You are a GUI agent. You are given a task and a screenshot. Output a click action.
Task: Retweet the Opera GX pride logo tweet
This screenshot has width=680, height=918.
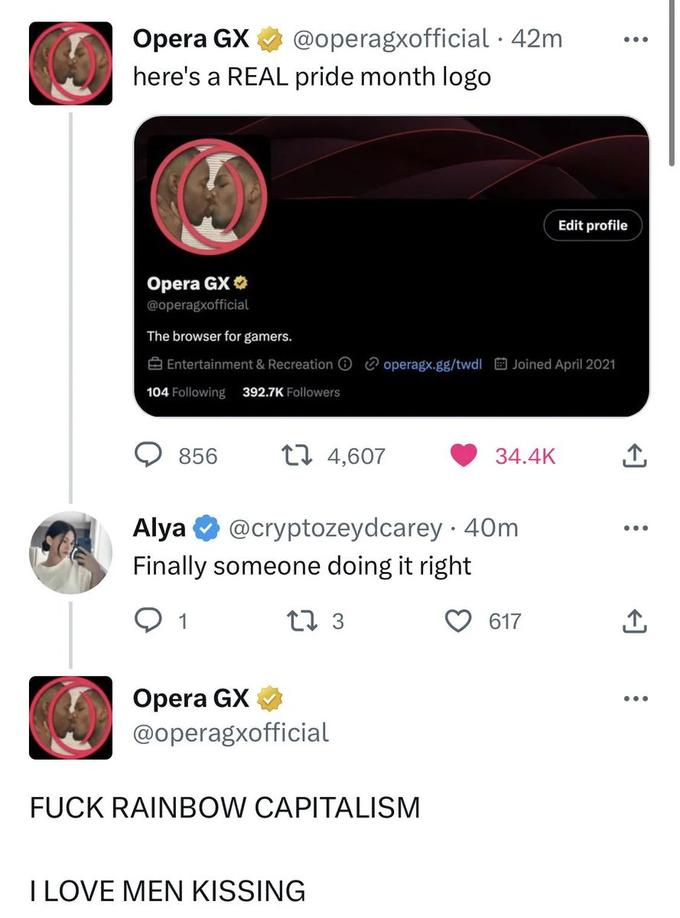286,456
